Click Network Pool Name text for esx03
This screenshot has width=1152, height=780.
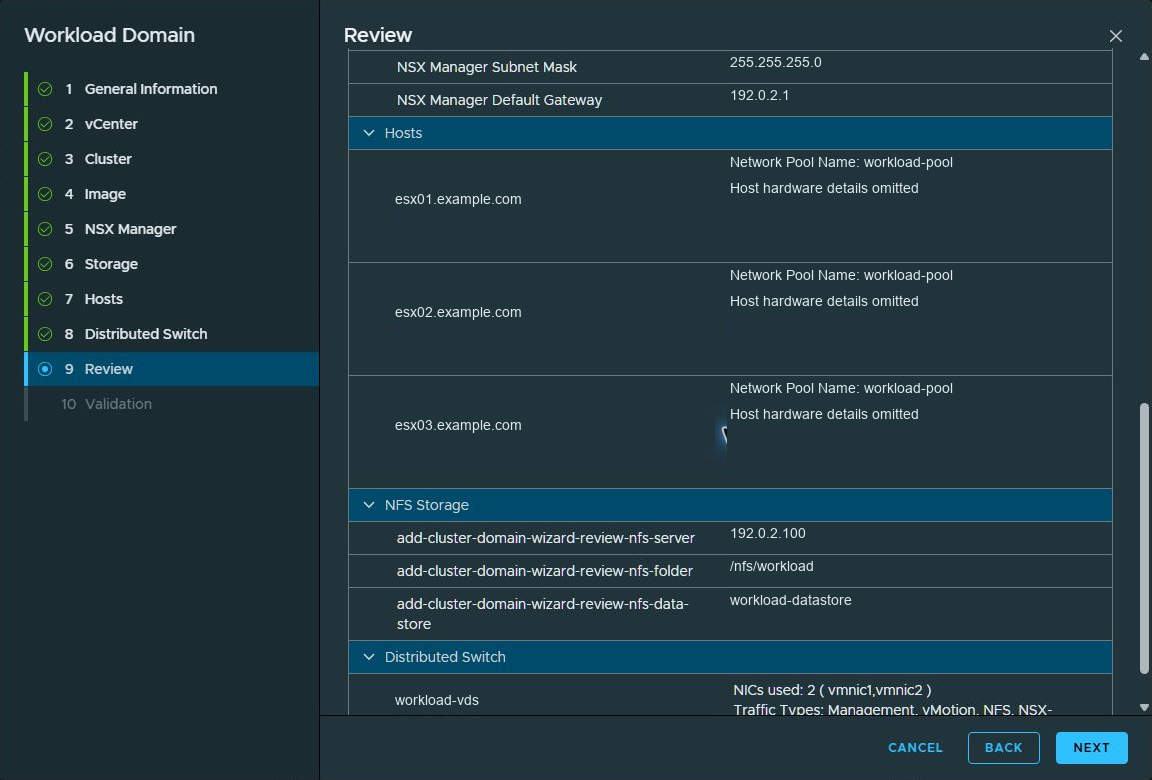(x=841, y=389)
